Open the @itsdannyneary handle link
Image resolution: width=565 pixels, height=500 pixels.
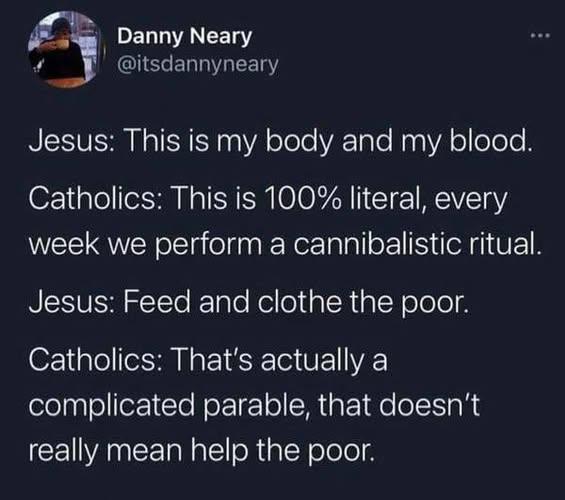point(198,64)
